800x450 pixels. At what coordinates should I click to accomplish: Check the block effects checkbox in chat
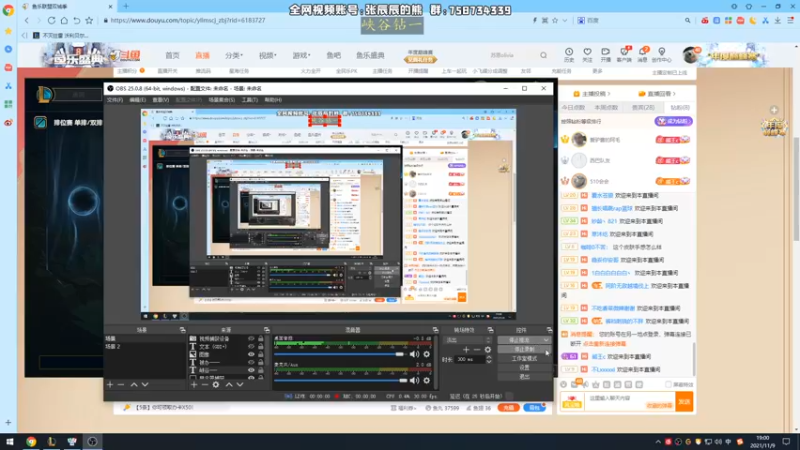(x=668, y=385)
